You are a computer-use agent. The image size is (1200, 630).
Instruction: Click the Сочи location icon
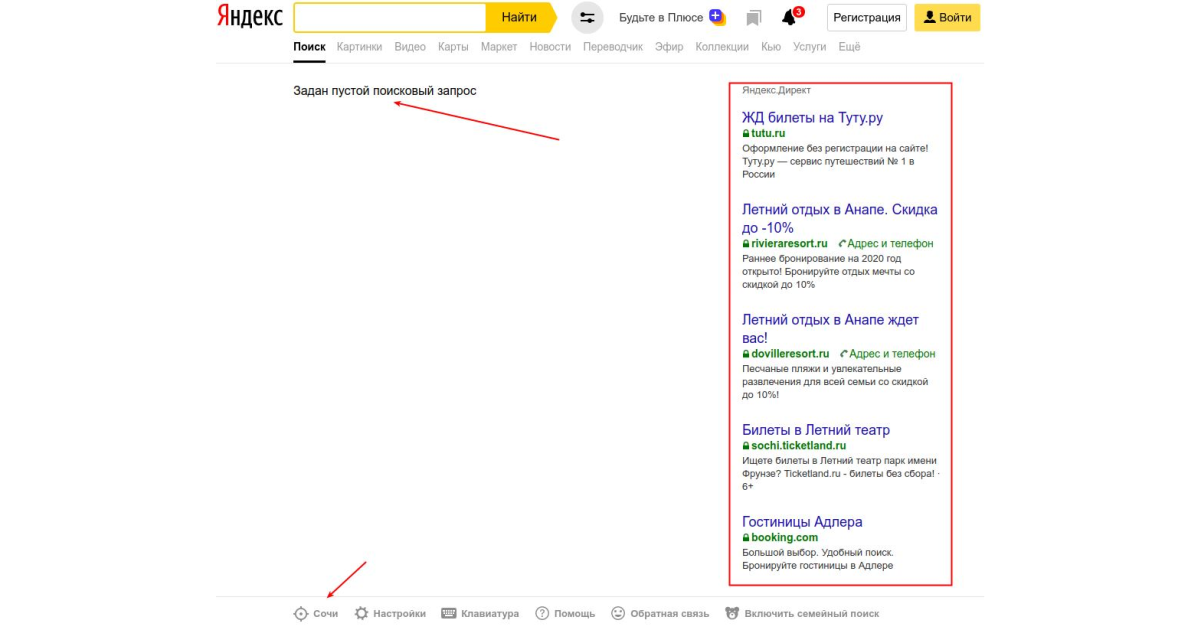click(x=300, y=614)
